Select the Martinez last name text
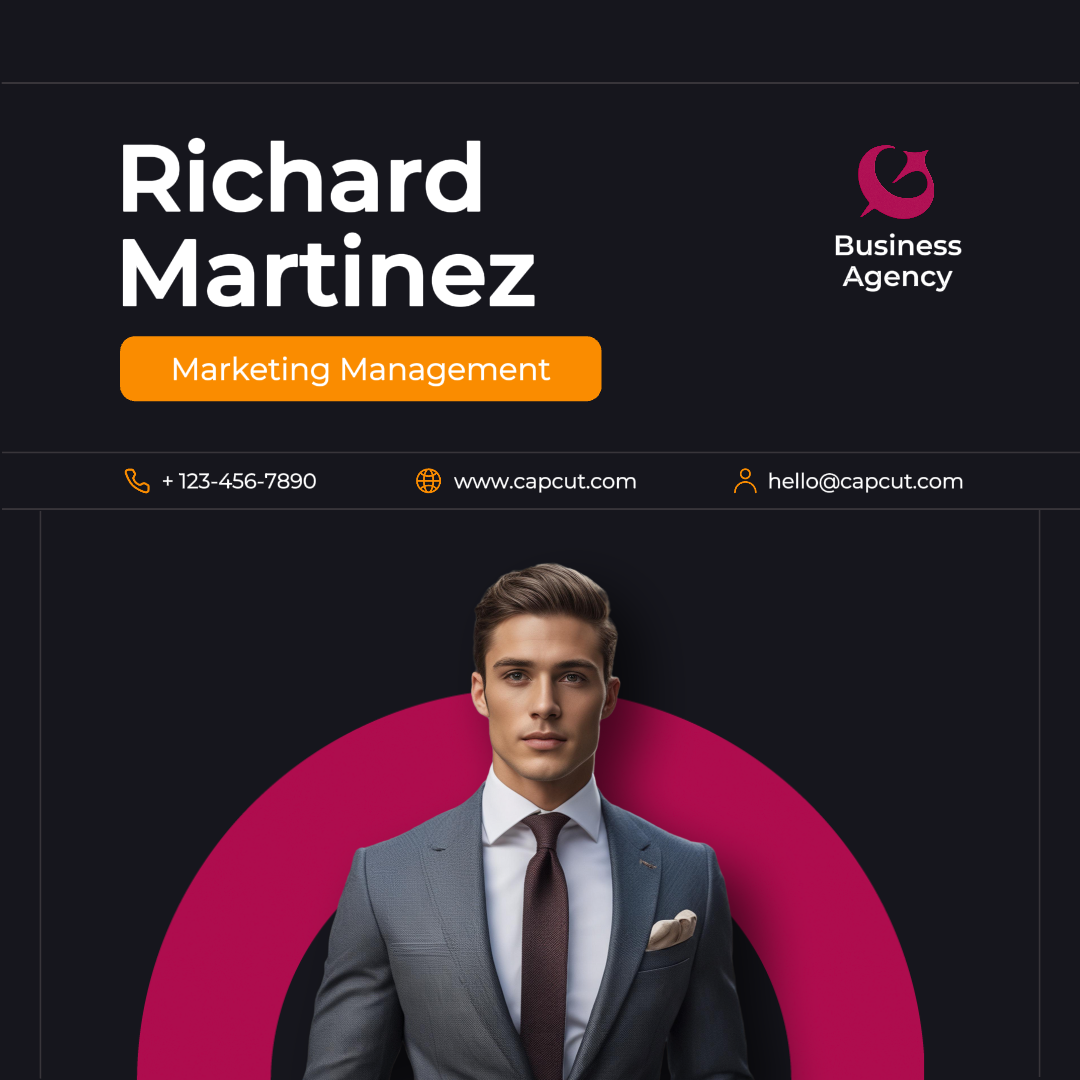This screenshot has width=1080, height=1080. (328, 271)
